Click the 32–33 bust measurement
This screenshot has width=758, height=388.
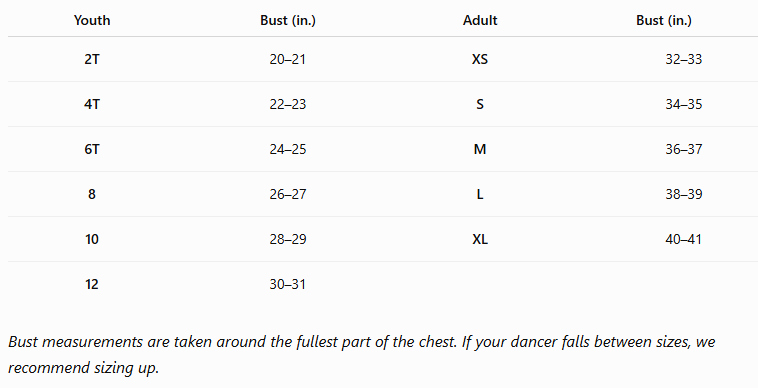coord(684,59)
